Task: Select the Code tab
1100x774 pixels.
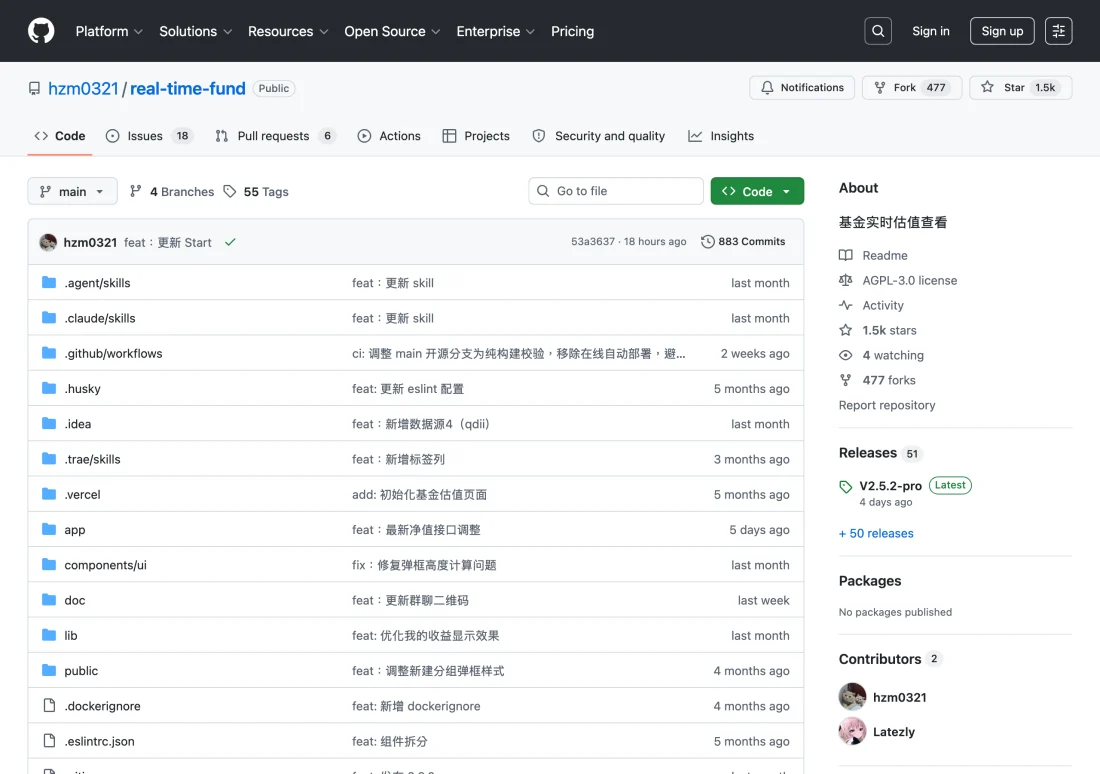Action: click(60, 135)
